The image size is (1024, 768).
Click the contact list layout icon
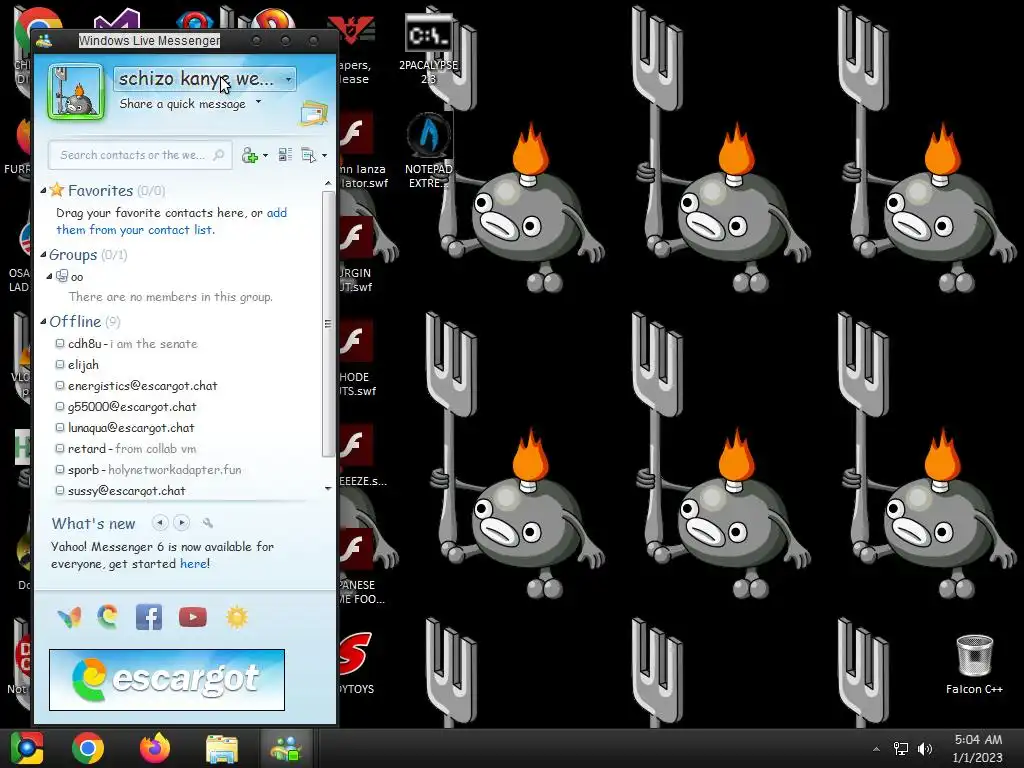(285, 155)
